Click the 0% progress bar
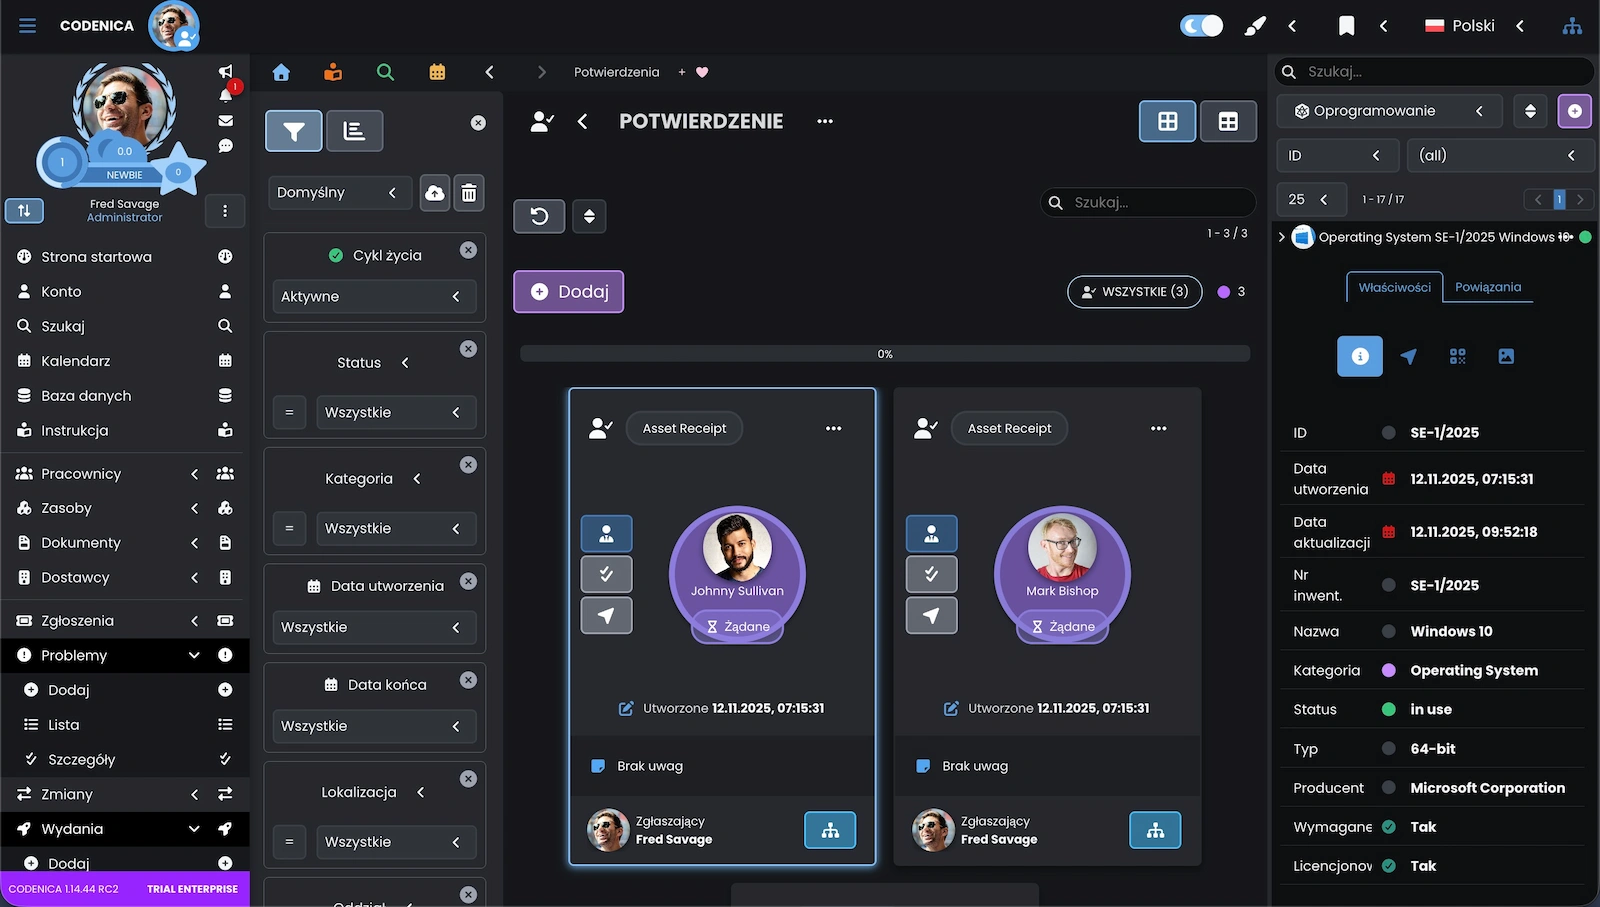This screenshot has width=1600, height=907. pos(884,354)
